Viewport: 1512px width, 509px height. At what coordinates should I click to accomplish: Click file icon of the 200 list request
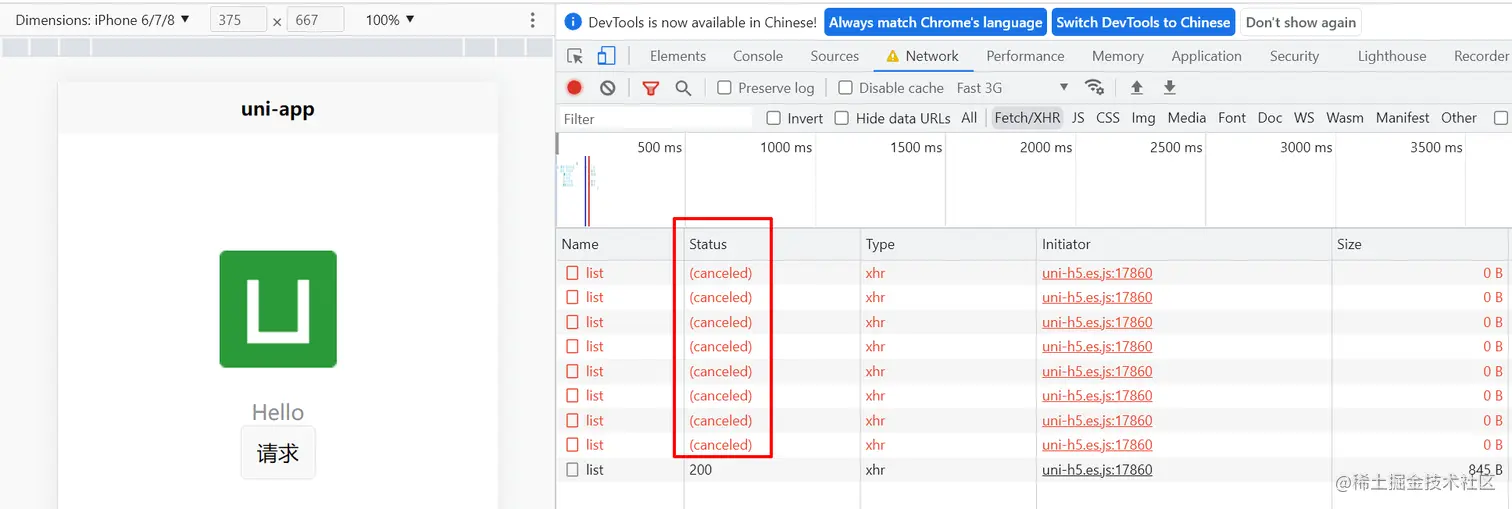tap(572, 470)
